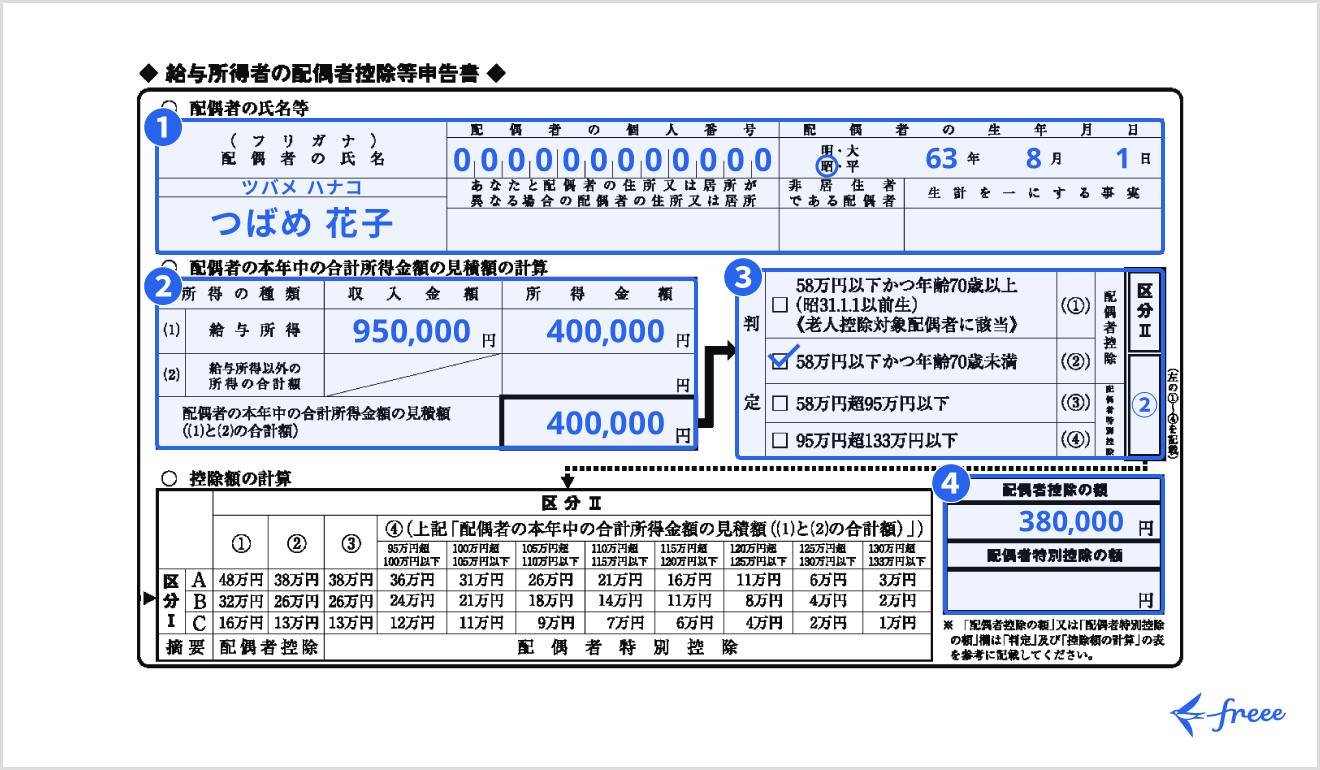Click the spouse name つばめ 花子 field
The height and width of the screenshot is (770, 1320).
pos(301,223)
